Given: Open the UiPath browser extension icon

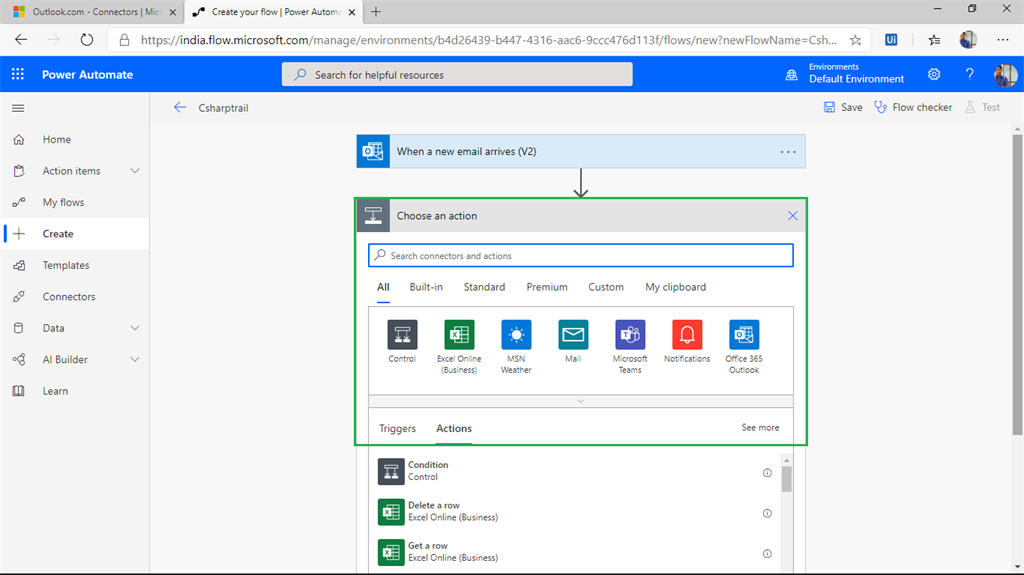Looking at the screenshot, I should coord(891,40).
